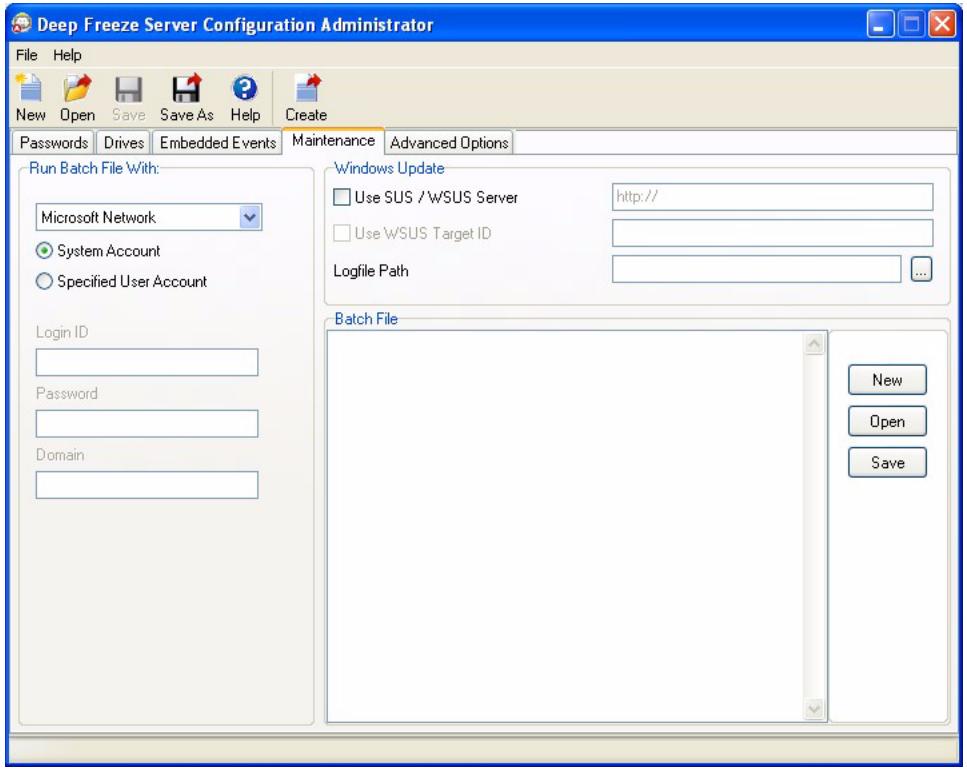Image resolution: width=967 pixels, height=773 pixels.
Task: Click the SUS/WSUS server http:// input field
Action: tap(772, 197)
